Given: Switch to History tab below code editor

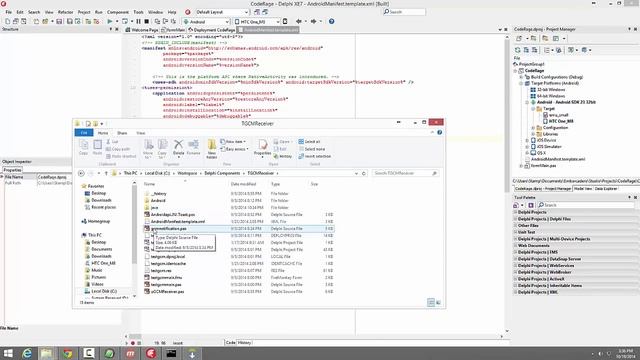Looking at the screenshot, I should pyautogui.click(x=244, y=343).
